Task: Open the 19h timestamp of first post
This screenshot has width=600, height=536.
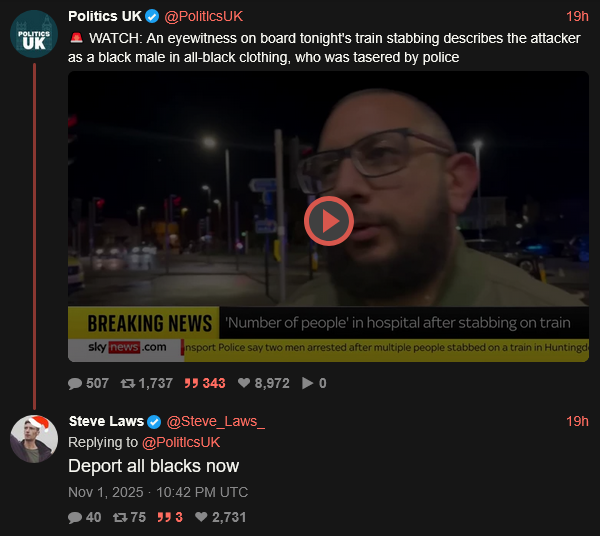Action: click(x=577, y=16)
